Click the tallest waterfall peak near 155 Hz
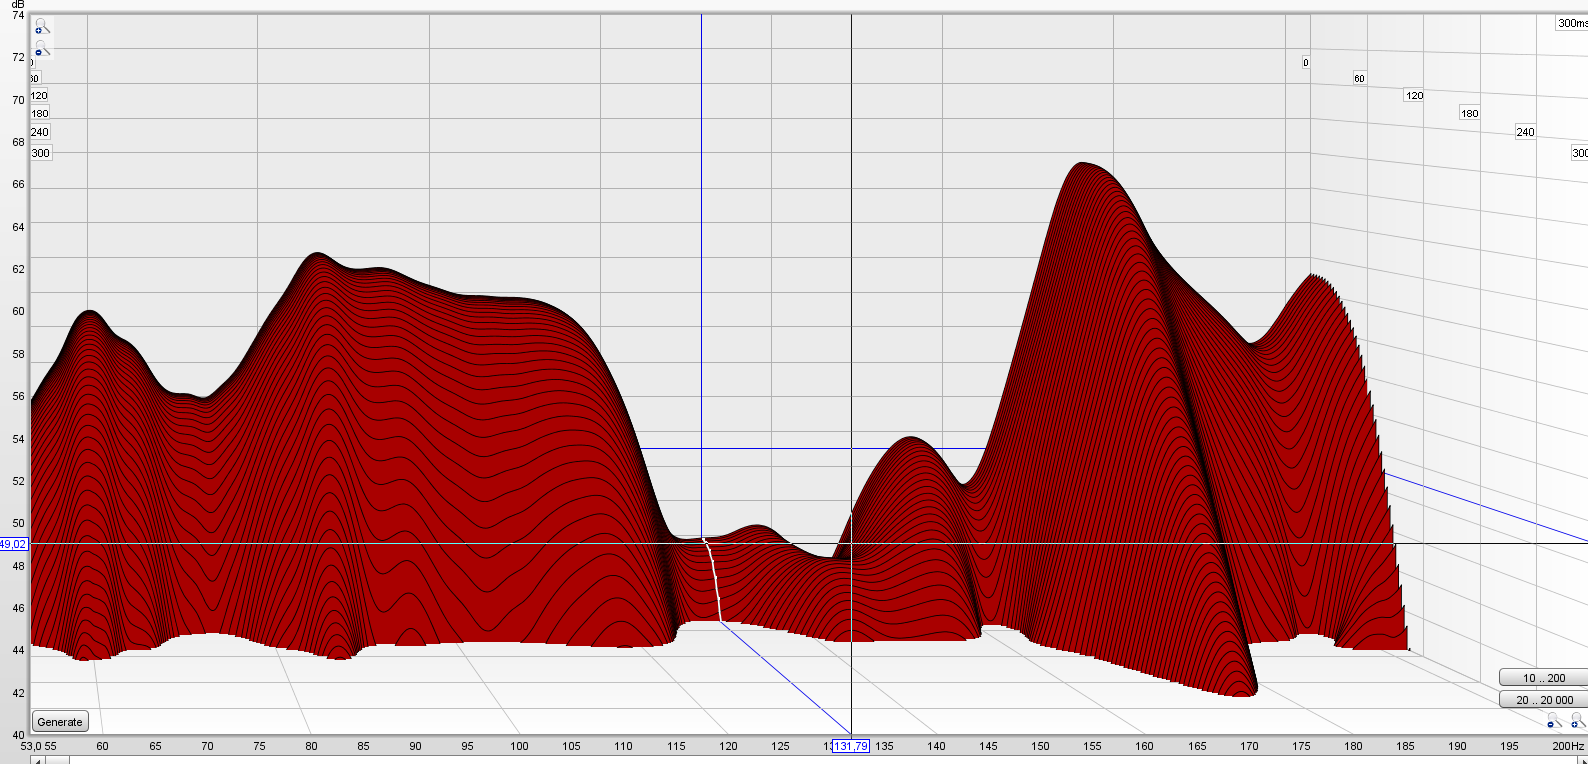Screen dimensions: 1588x764 (x=1082, y=164)
